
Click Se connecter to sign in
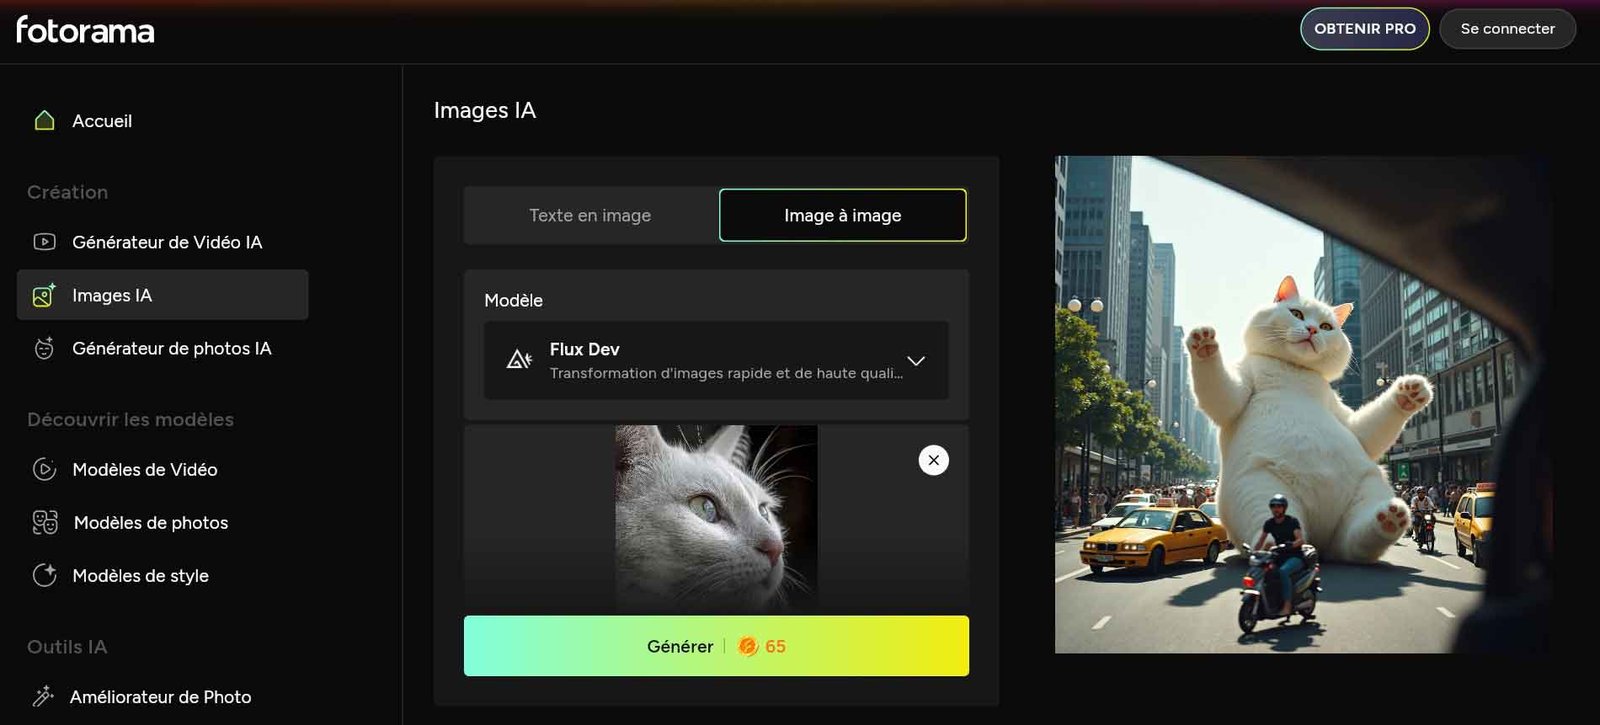click(1507, 29)
